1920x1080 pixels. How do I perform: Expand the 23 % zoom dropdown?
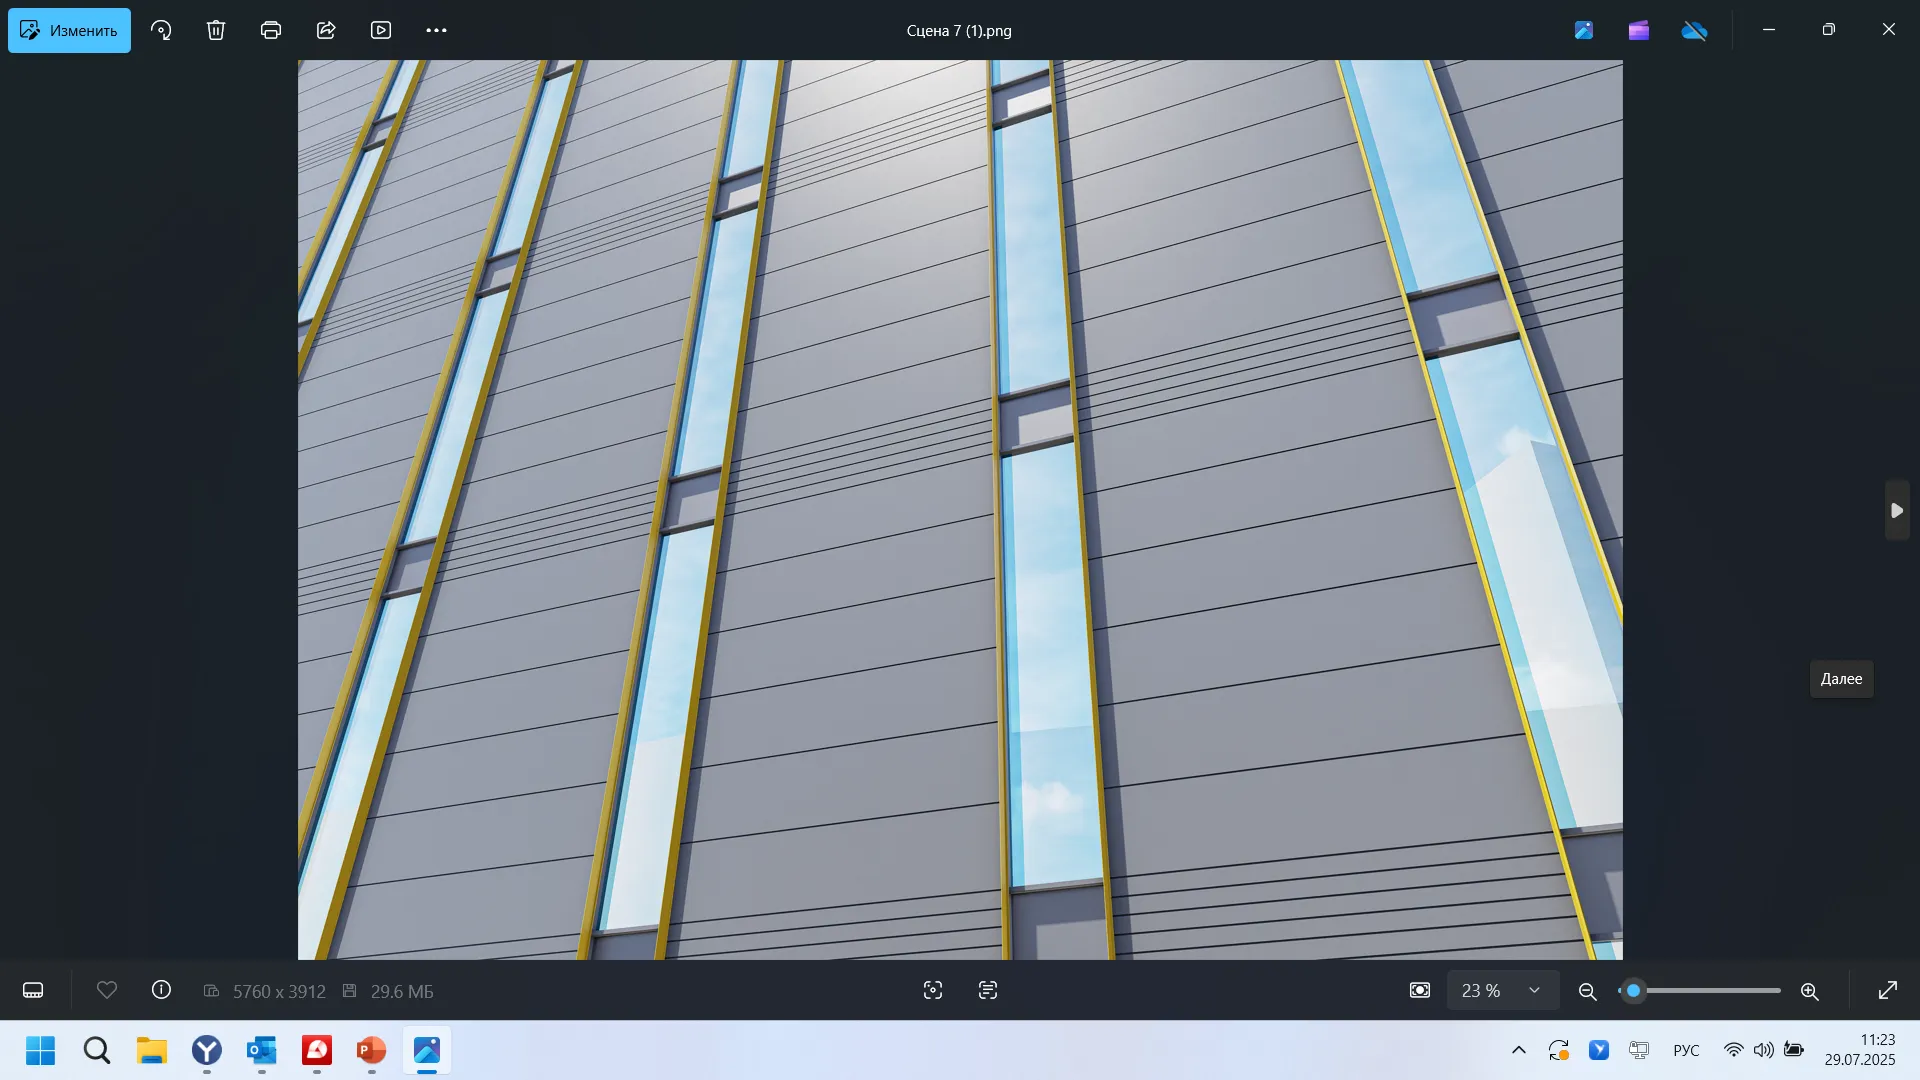1534,990
